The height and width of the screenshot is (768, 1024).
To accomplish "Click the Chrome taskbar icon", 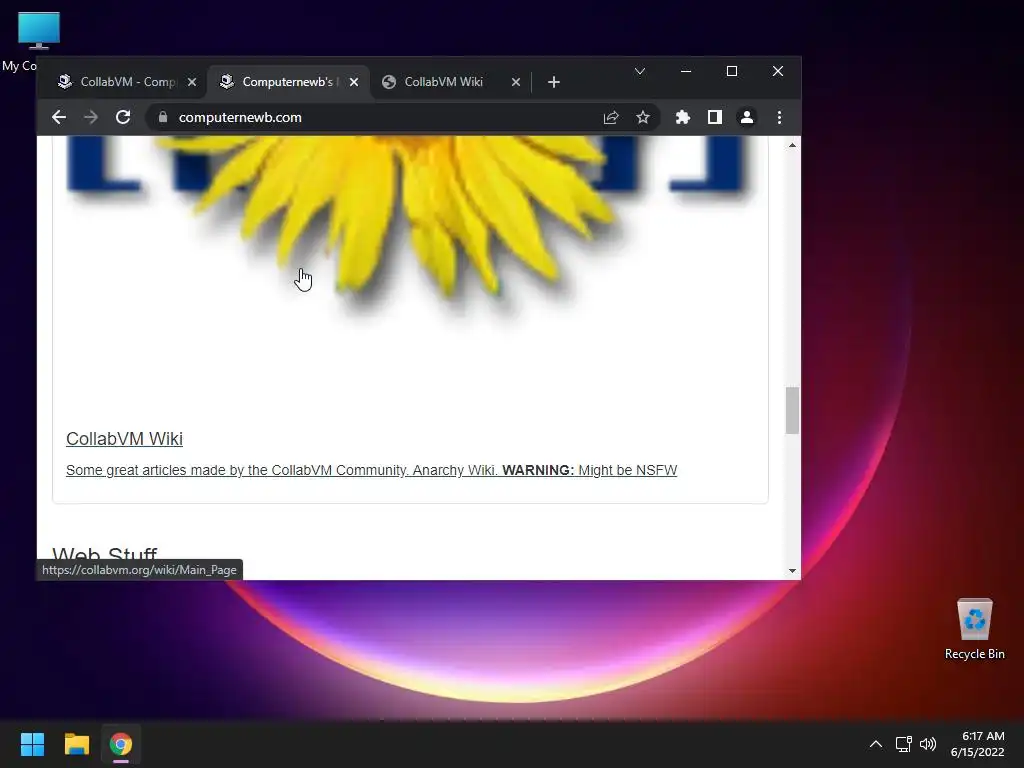I will pyautogui.click(x=121, y=744).
